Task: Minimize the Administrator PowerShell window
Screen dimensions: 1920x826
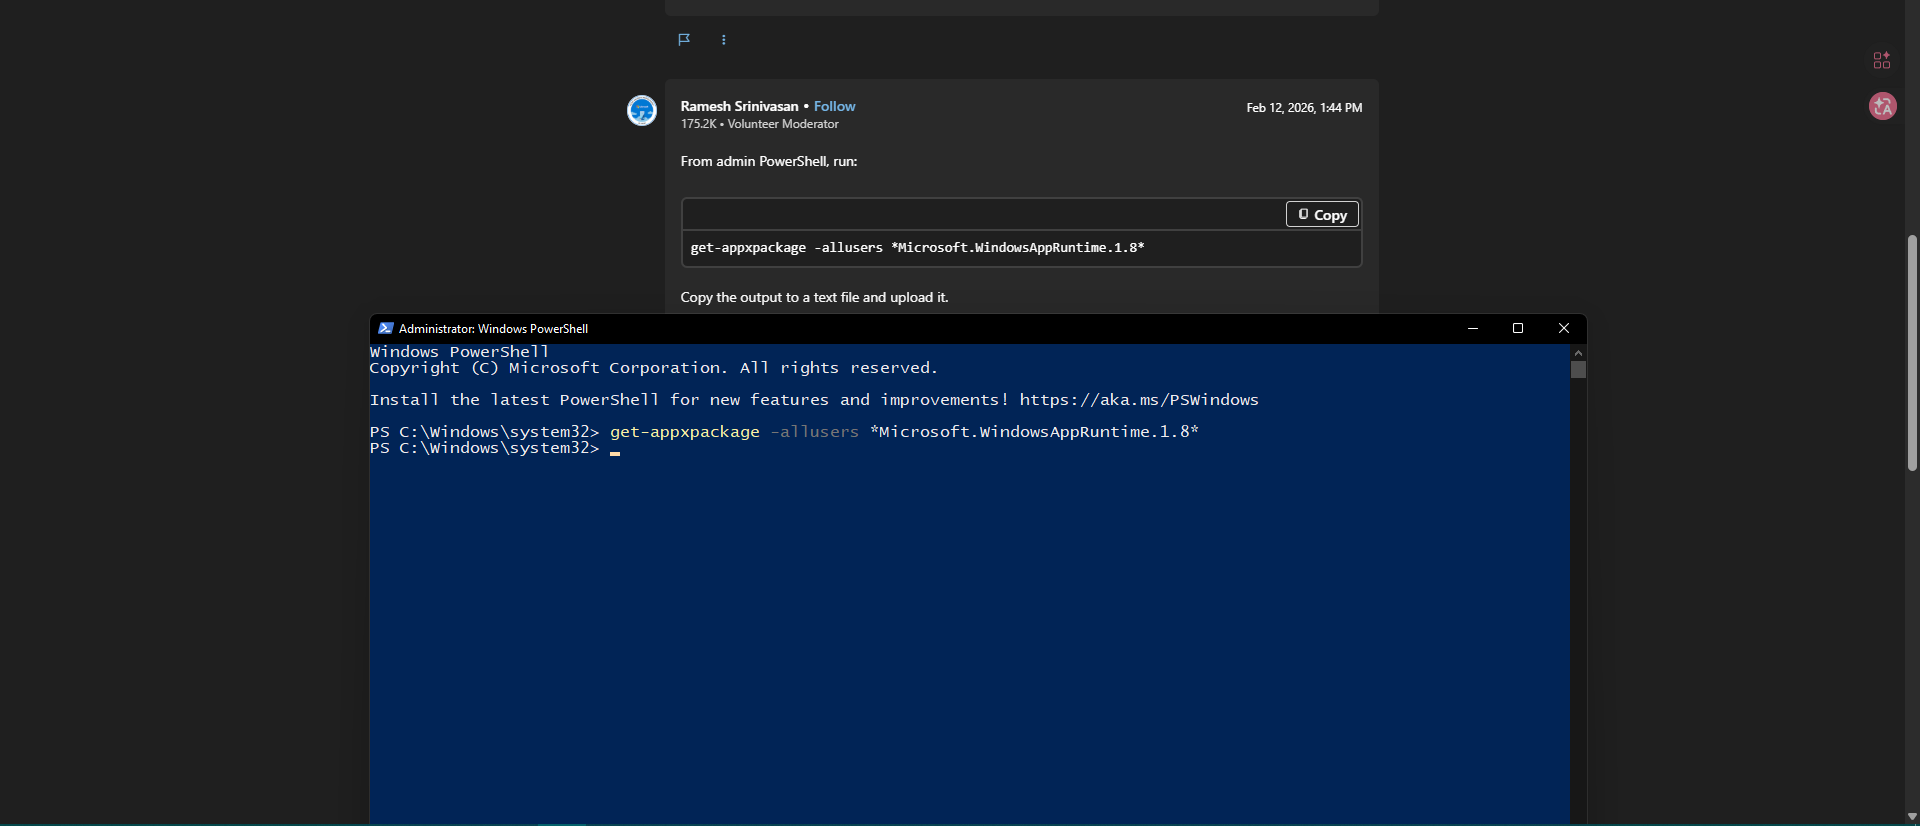Action: (x=1473, y=328)
